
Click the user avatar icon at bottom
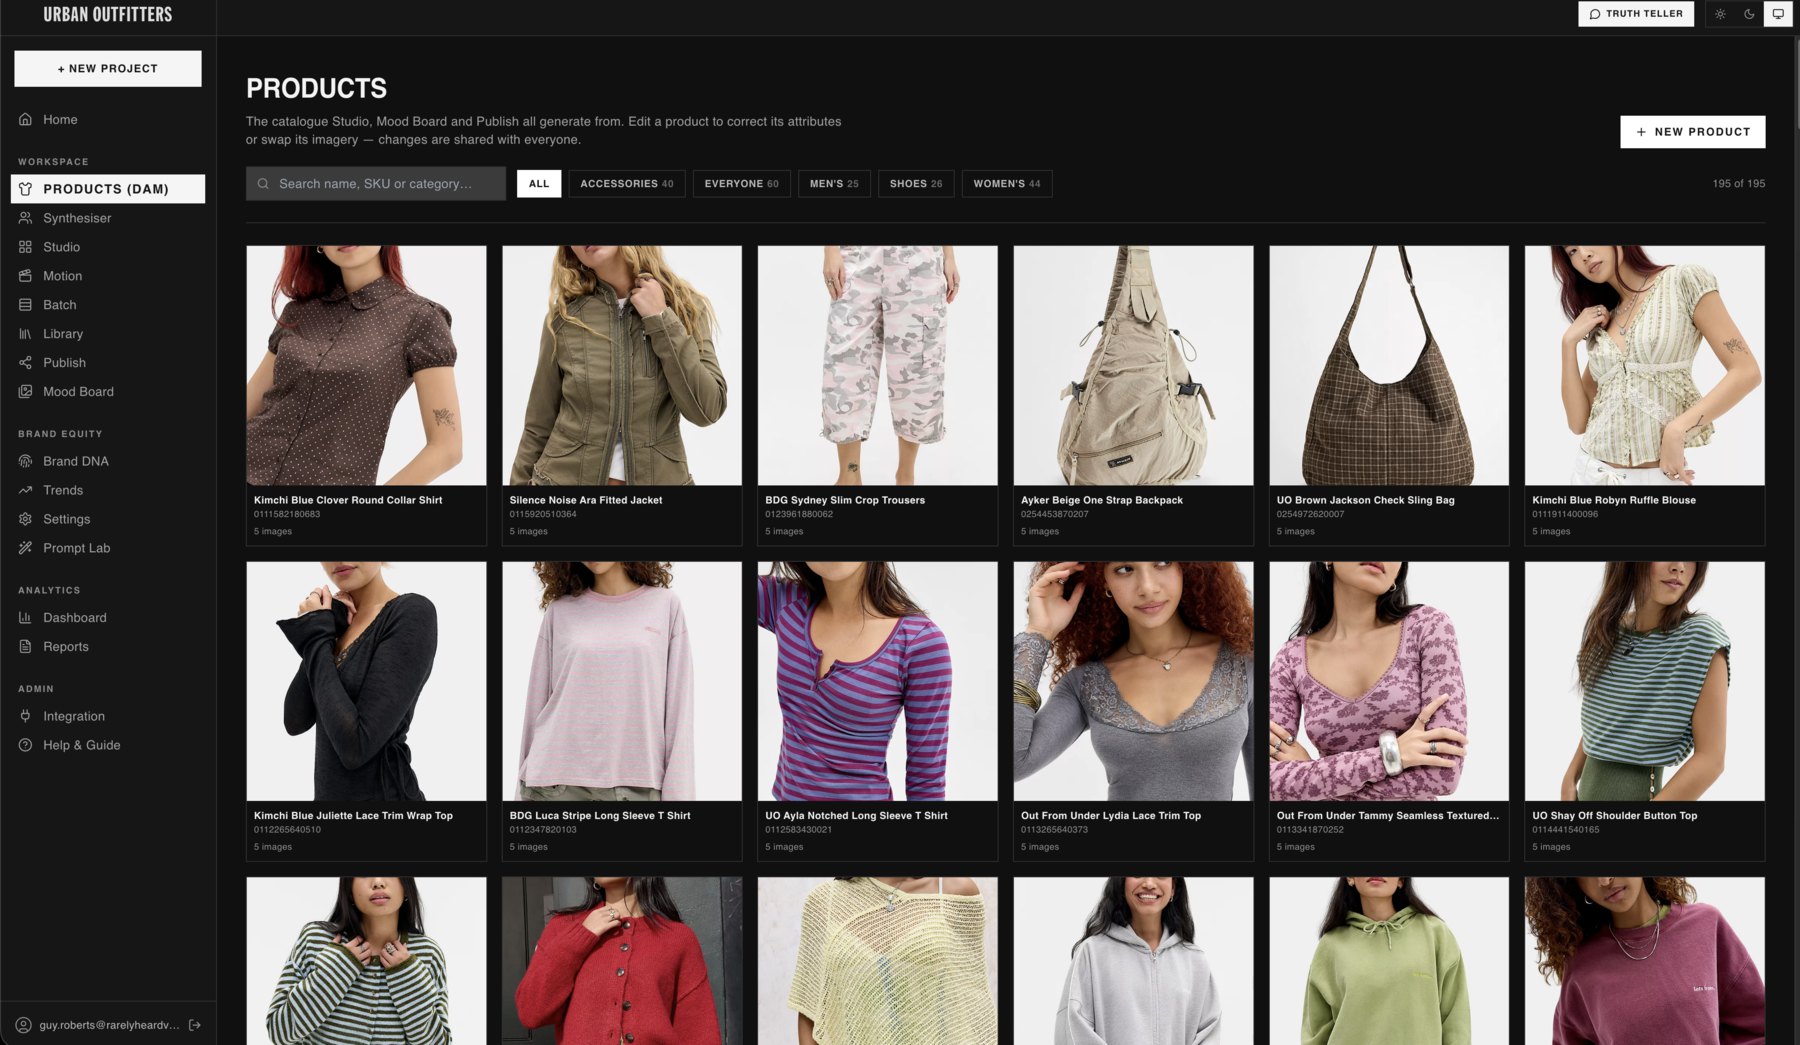point(23,1025)
